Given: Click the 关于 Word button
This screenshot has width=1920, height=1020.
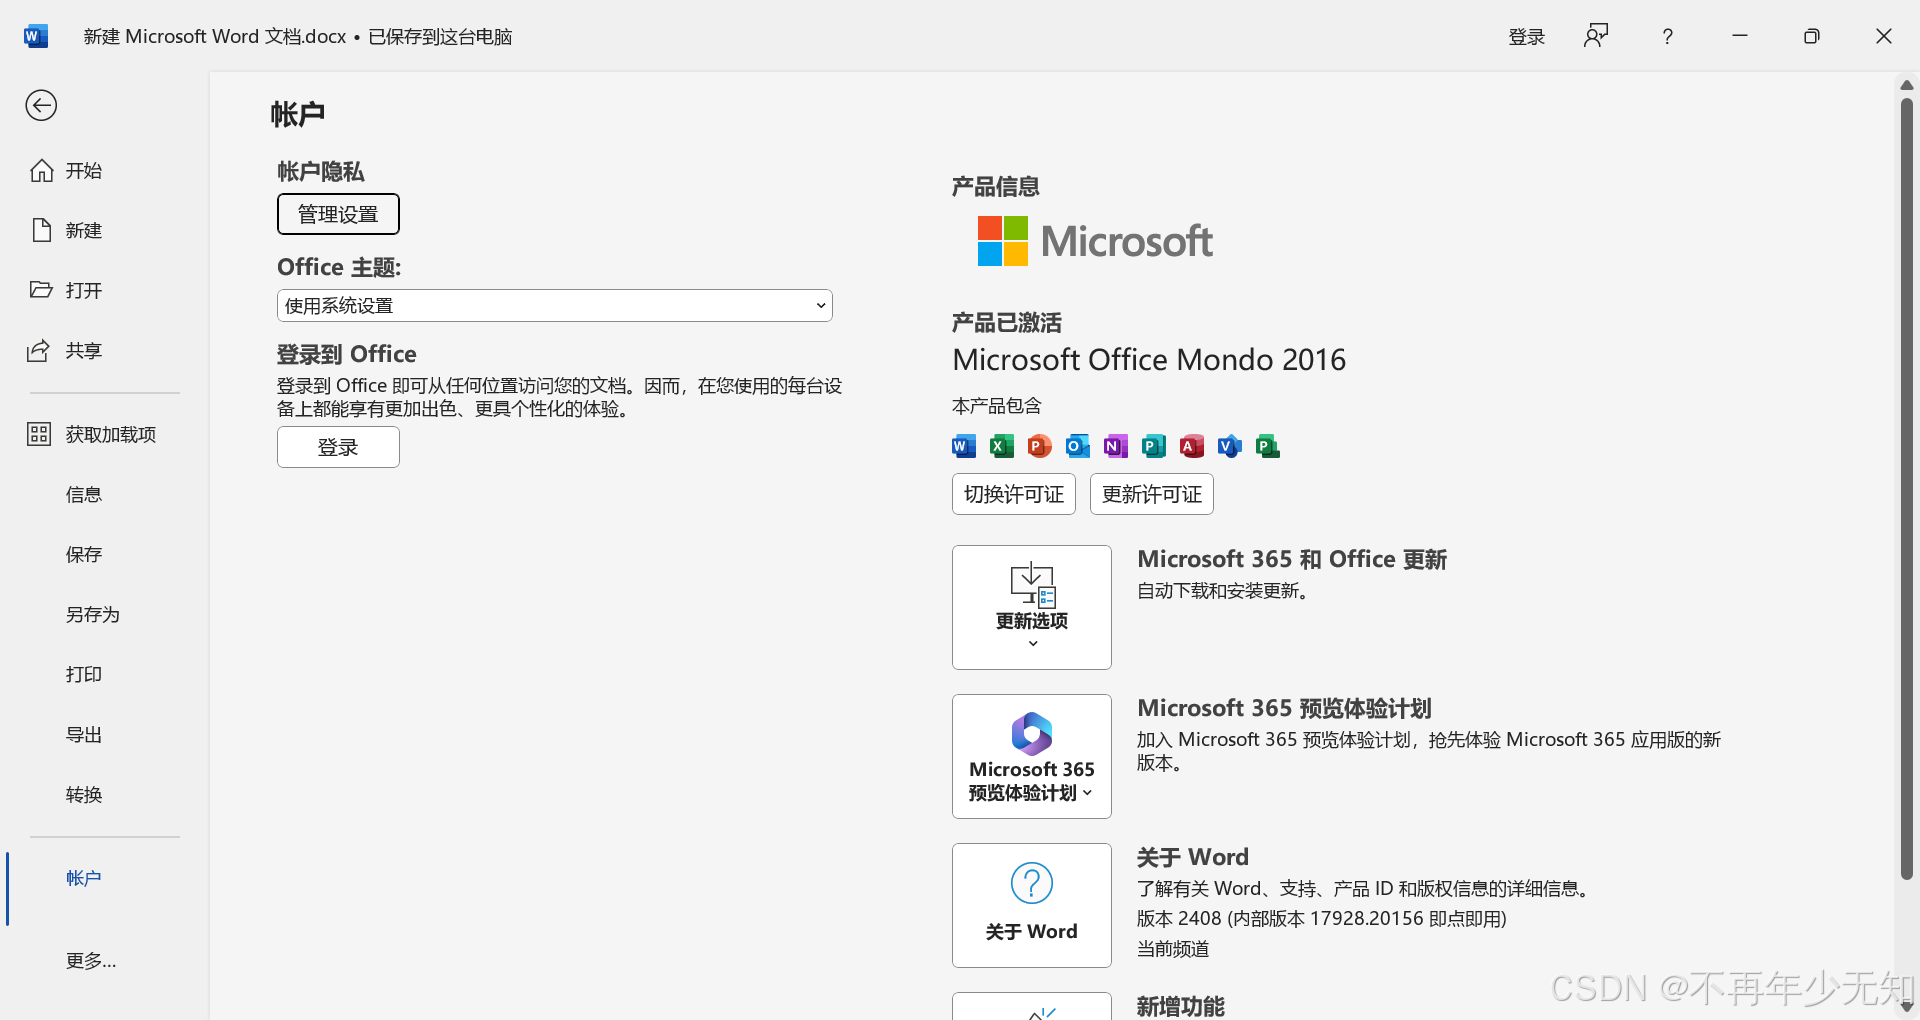Looking at the screenshot, I should coord(1032,905).
